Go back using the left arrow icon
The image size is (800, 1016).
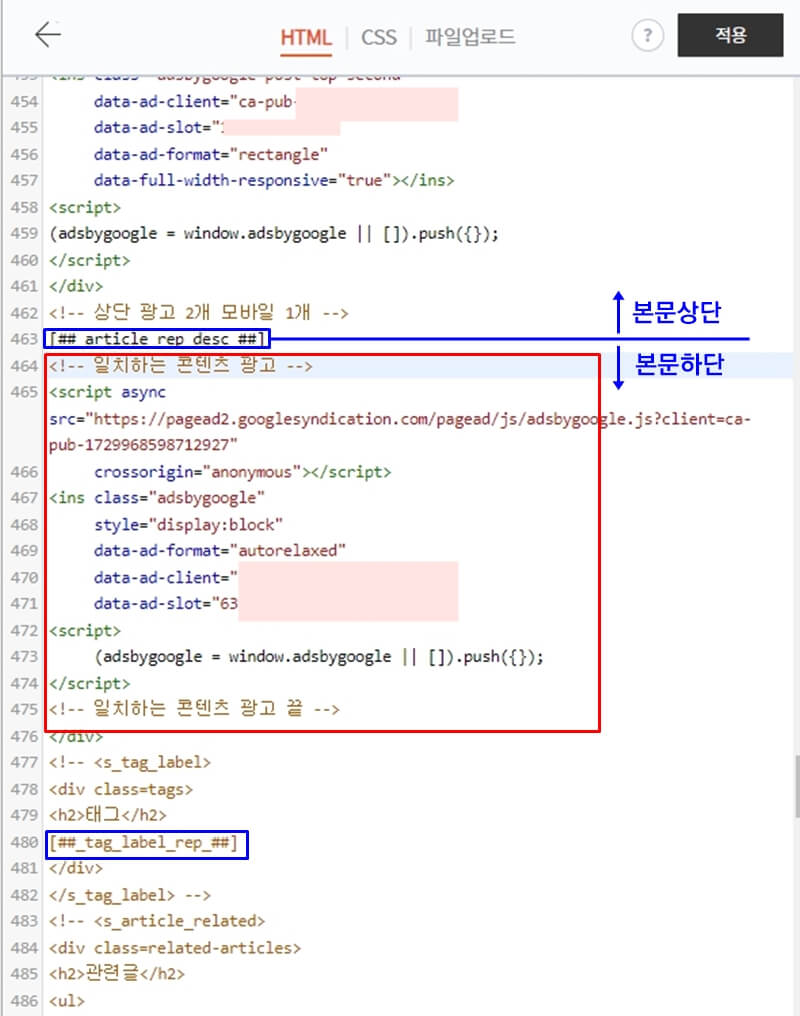click(x=48, y=34)
